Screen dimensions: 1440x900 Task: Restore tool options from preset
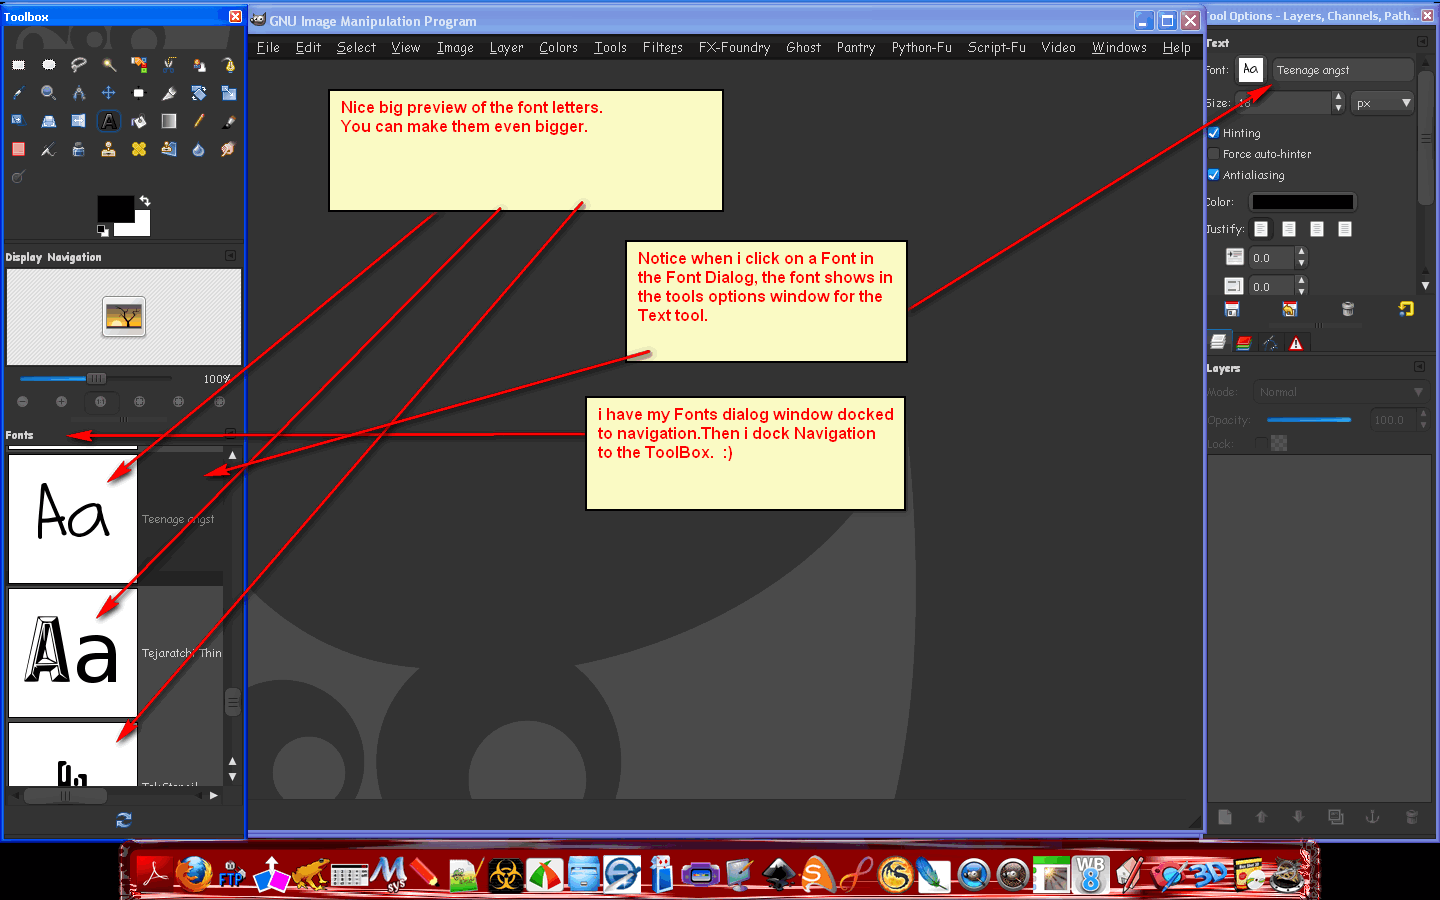[x=1290, y=310]
